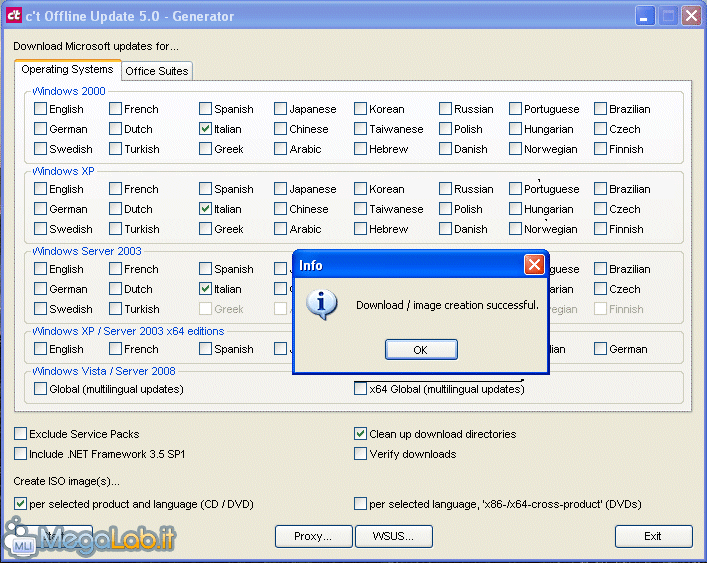
Task: Check per selected language cross-product DVDs
Action: coord(360,504)
